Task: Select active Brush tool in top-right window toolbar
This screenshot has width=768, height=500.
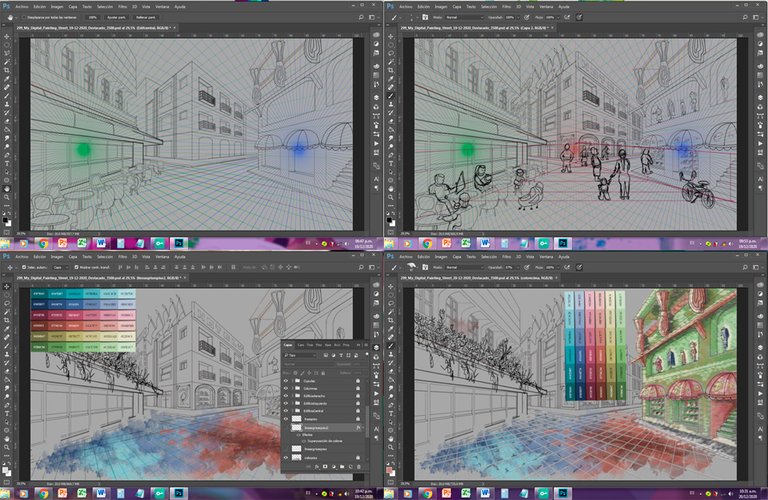Action: coord(391,95)
